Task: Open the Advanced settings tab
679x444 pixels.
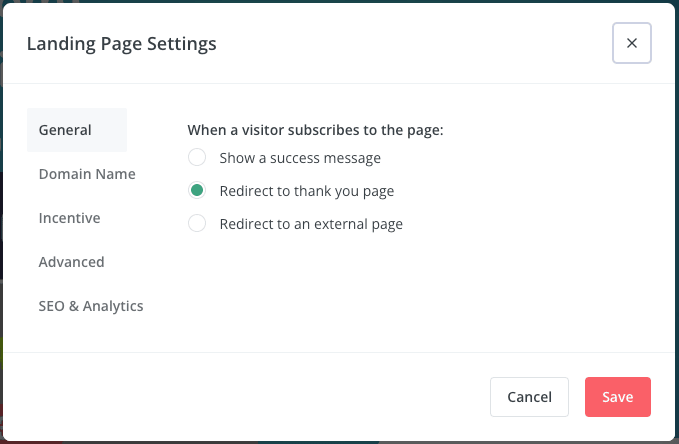Action: [x=71, y=262]
